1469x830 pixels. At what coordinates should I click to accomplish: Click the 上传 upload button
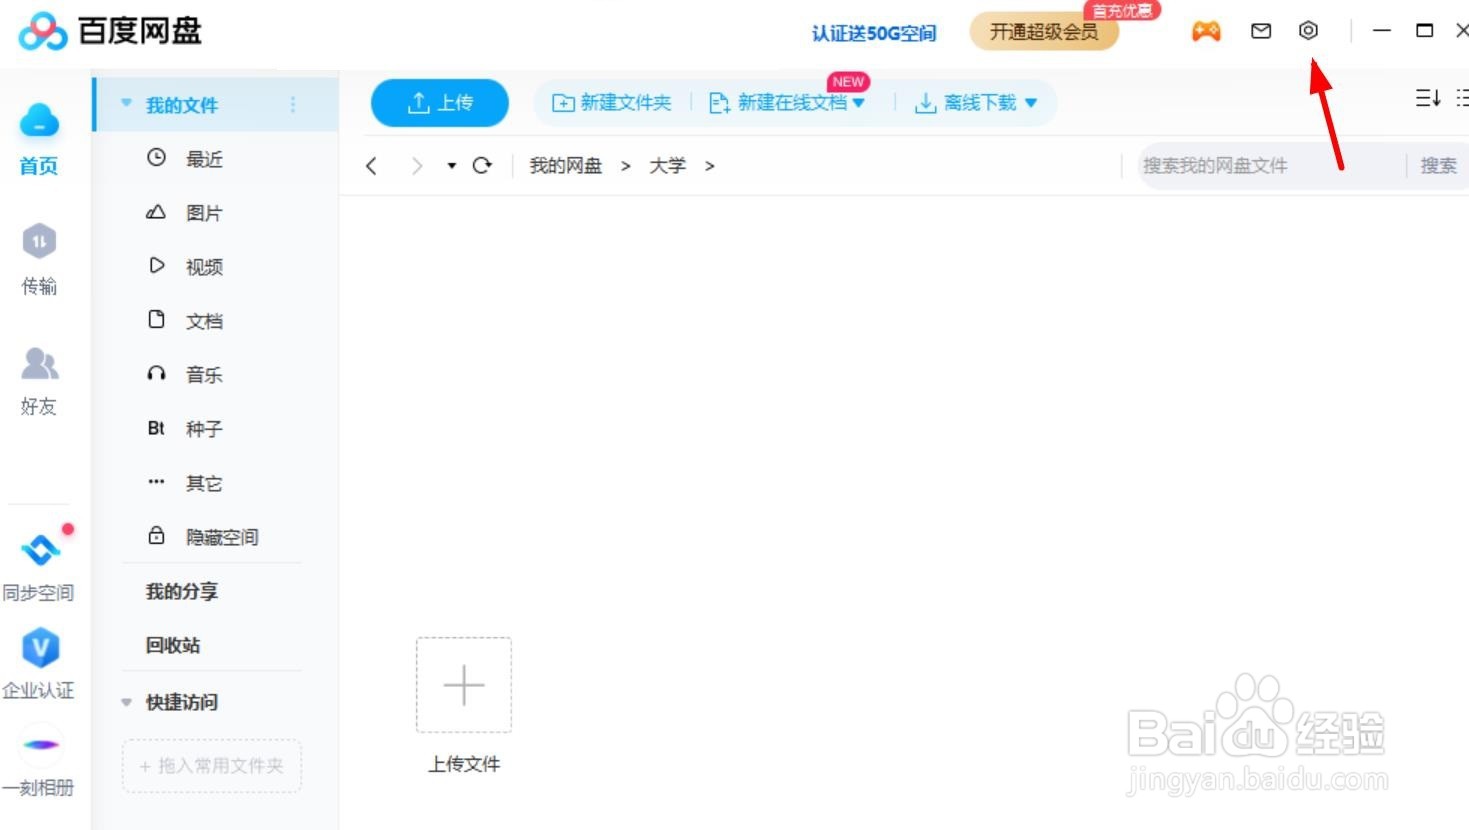coord(439,102)
